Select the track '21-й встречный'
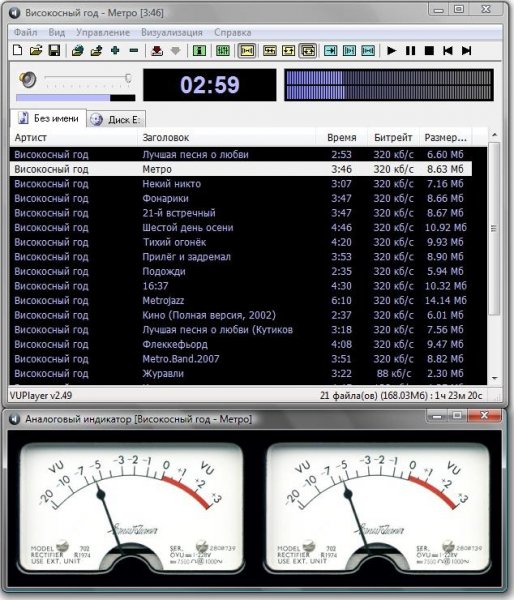514x600 pixels. [x=241, y=213]
